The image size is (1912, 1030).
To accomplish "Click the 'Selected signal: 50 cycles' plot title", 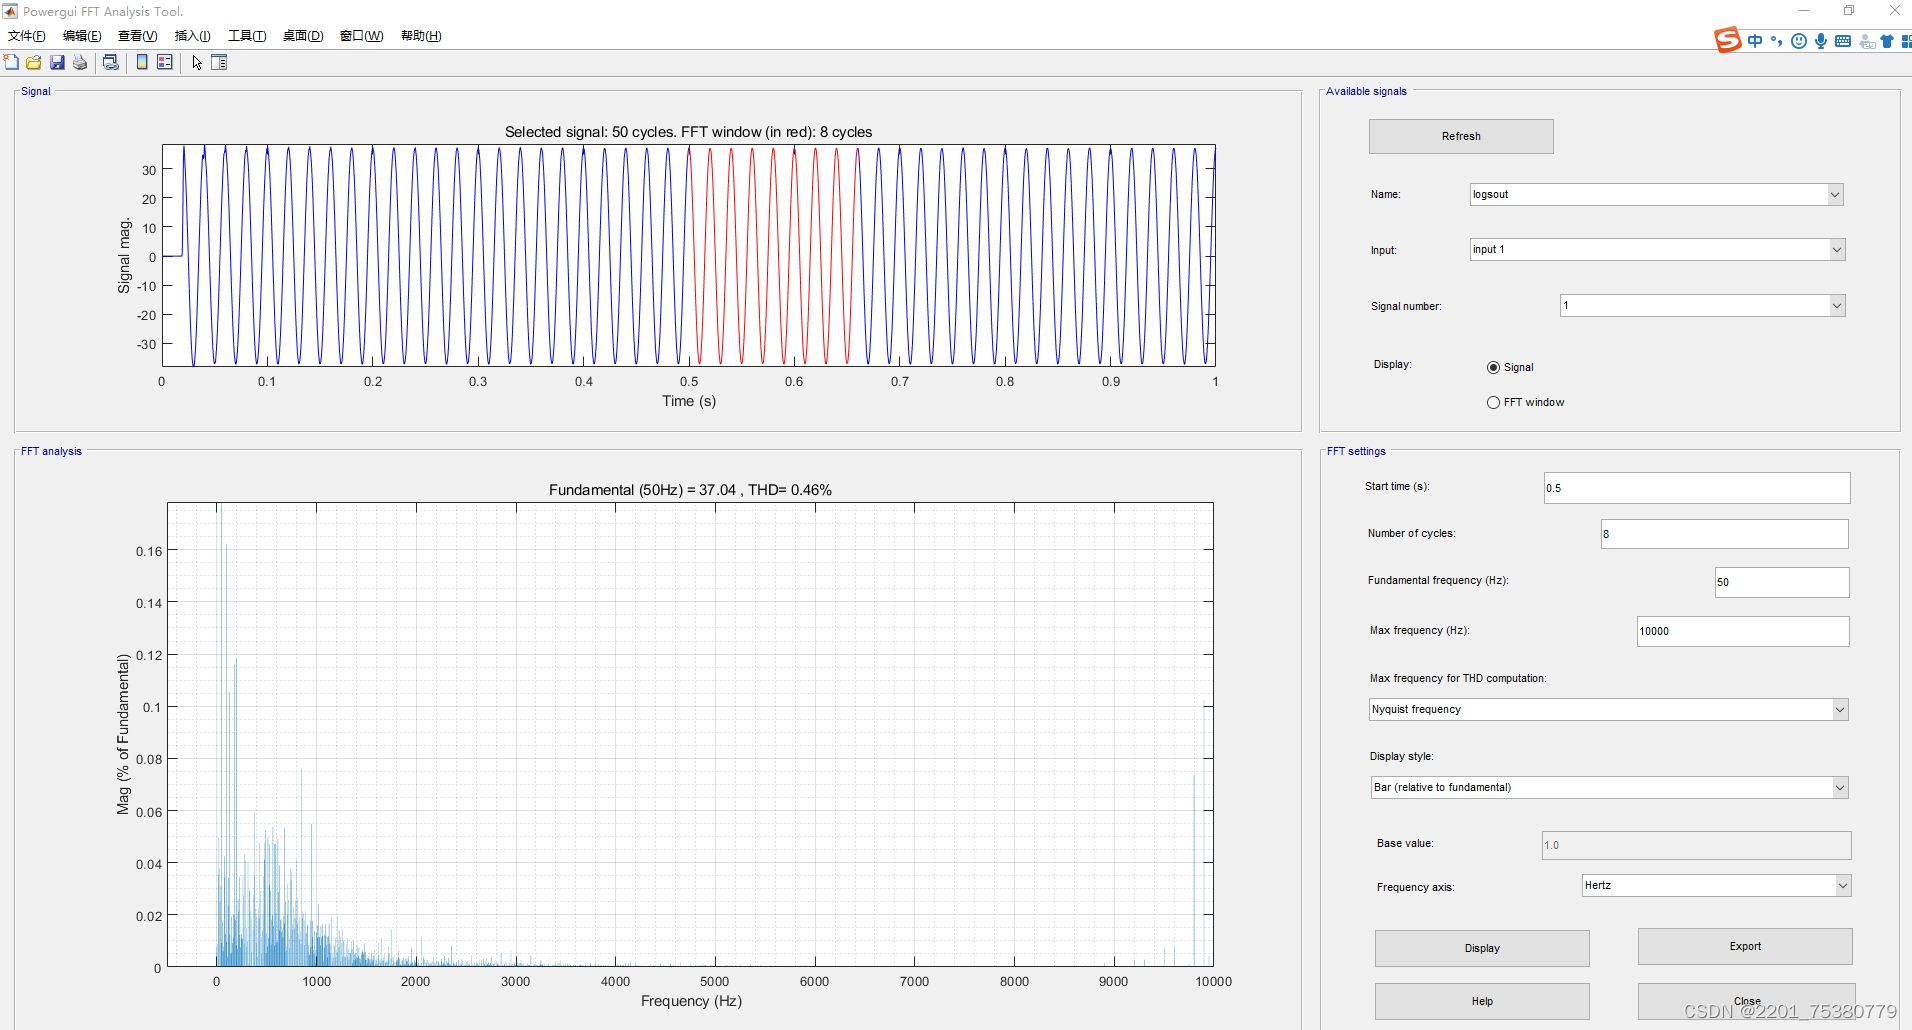I will tap(688, 132).
